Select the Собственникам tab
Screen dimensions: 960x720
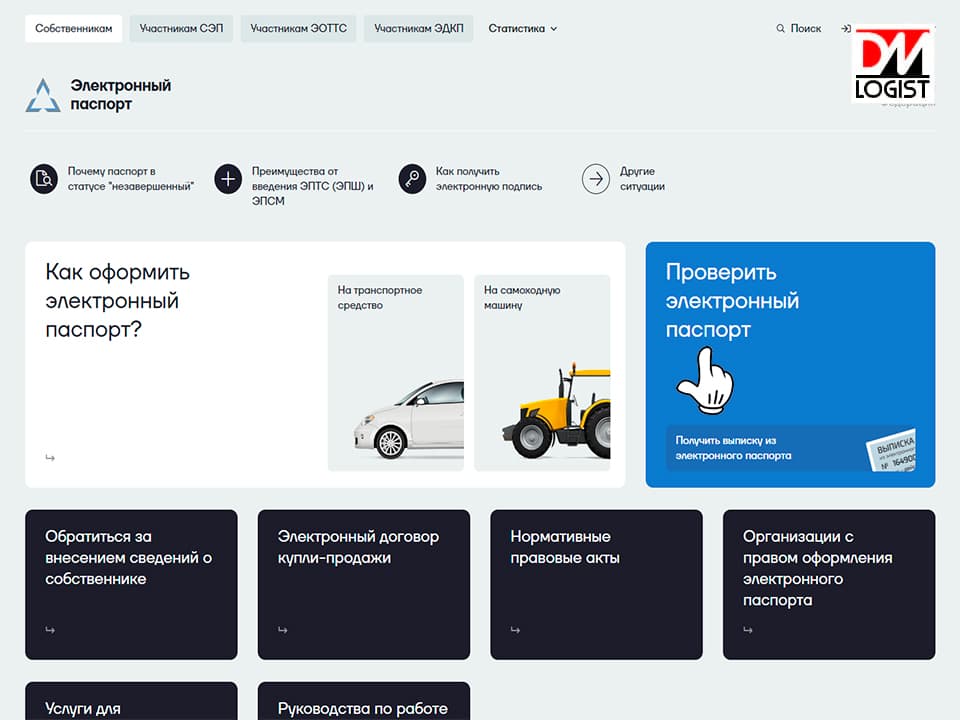(x=73, y=28)
